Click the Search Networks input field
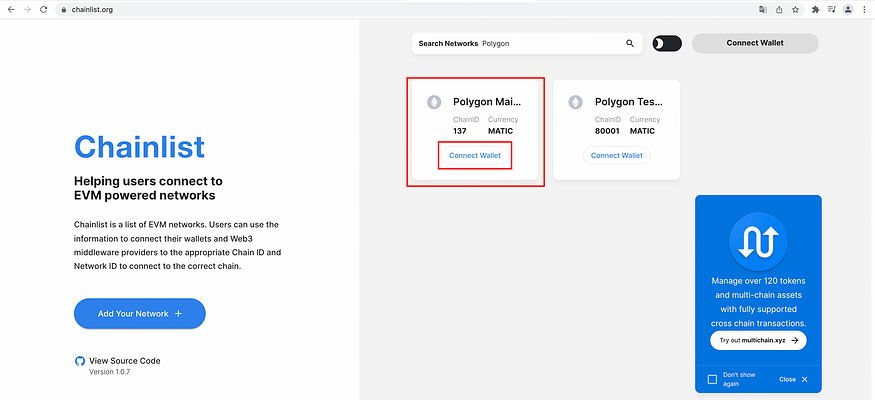 coord(527,44)
